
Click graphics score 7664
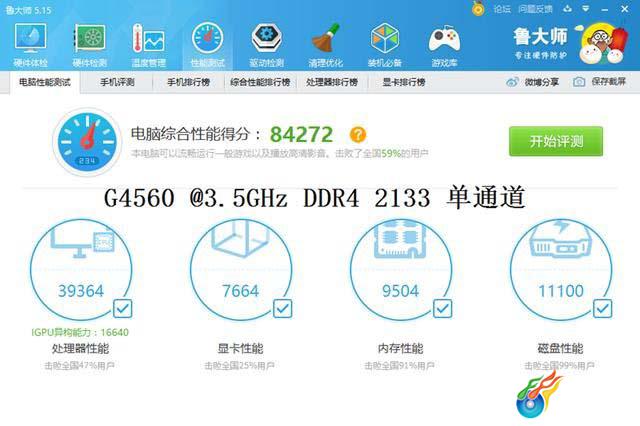(240, 291)
